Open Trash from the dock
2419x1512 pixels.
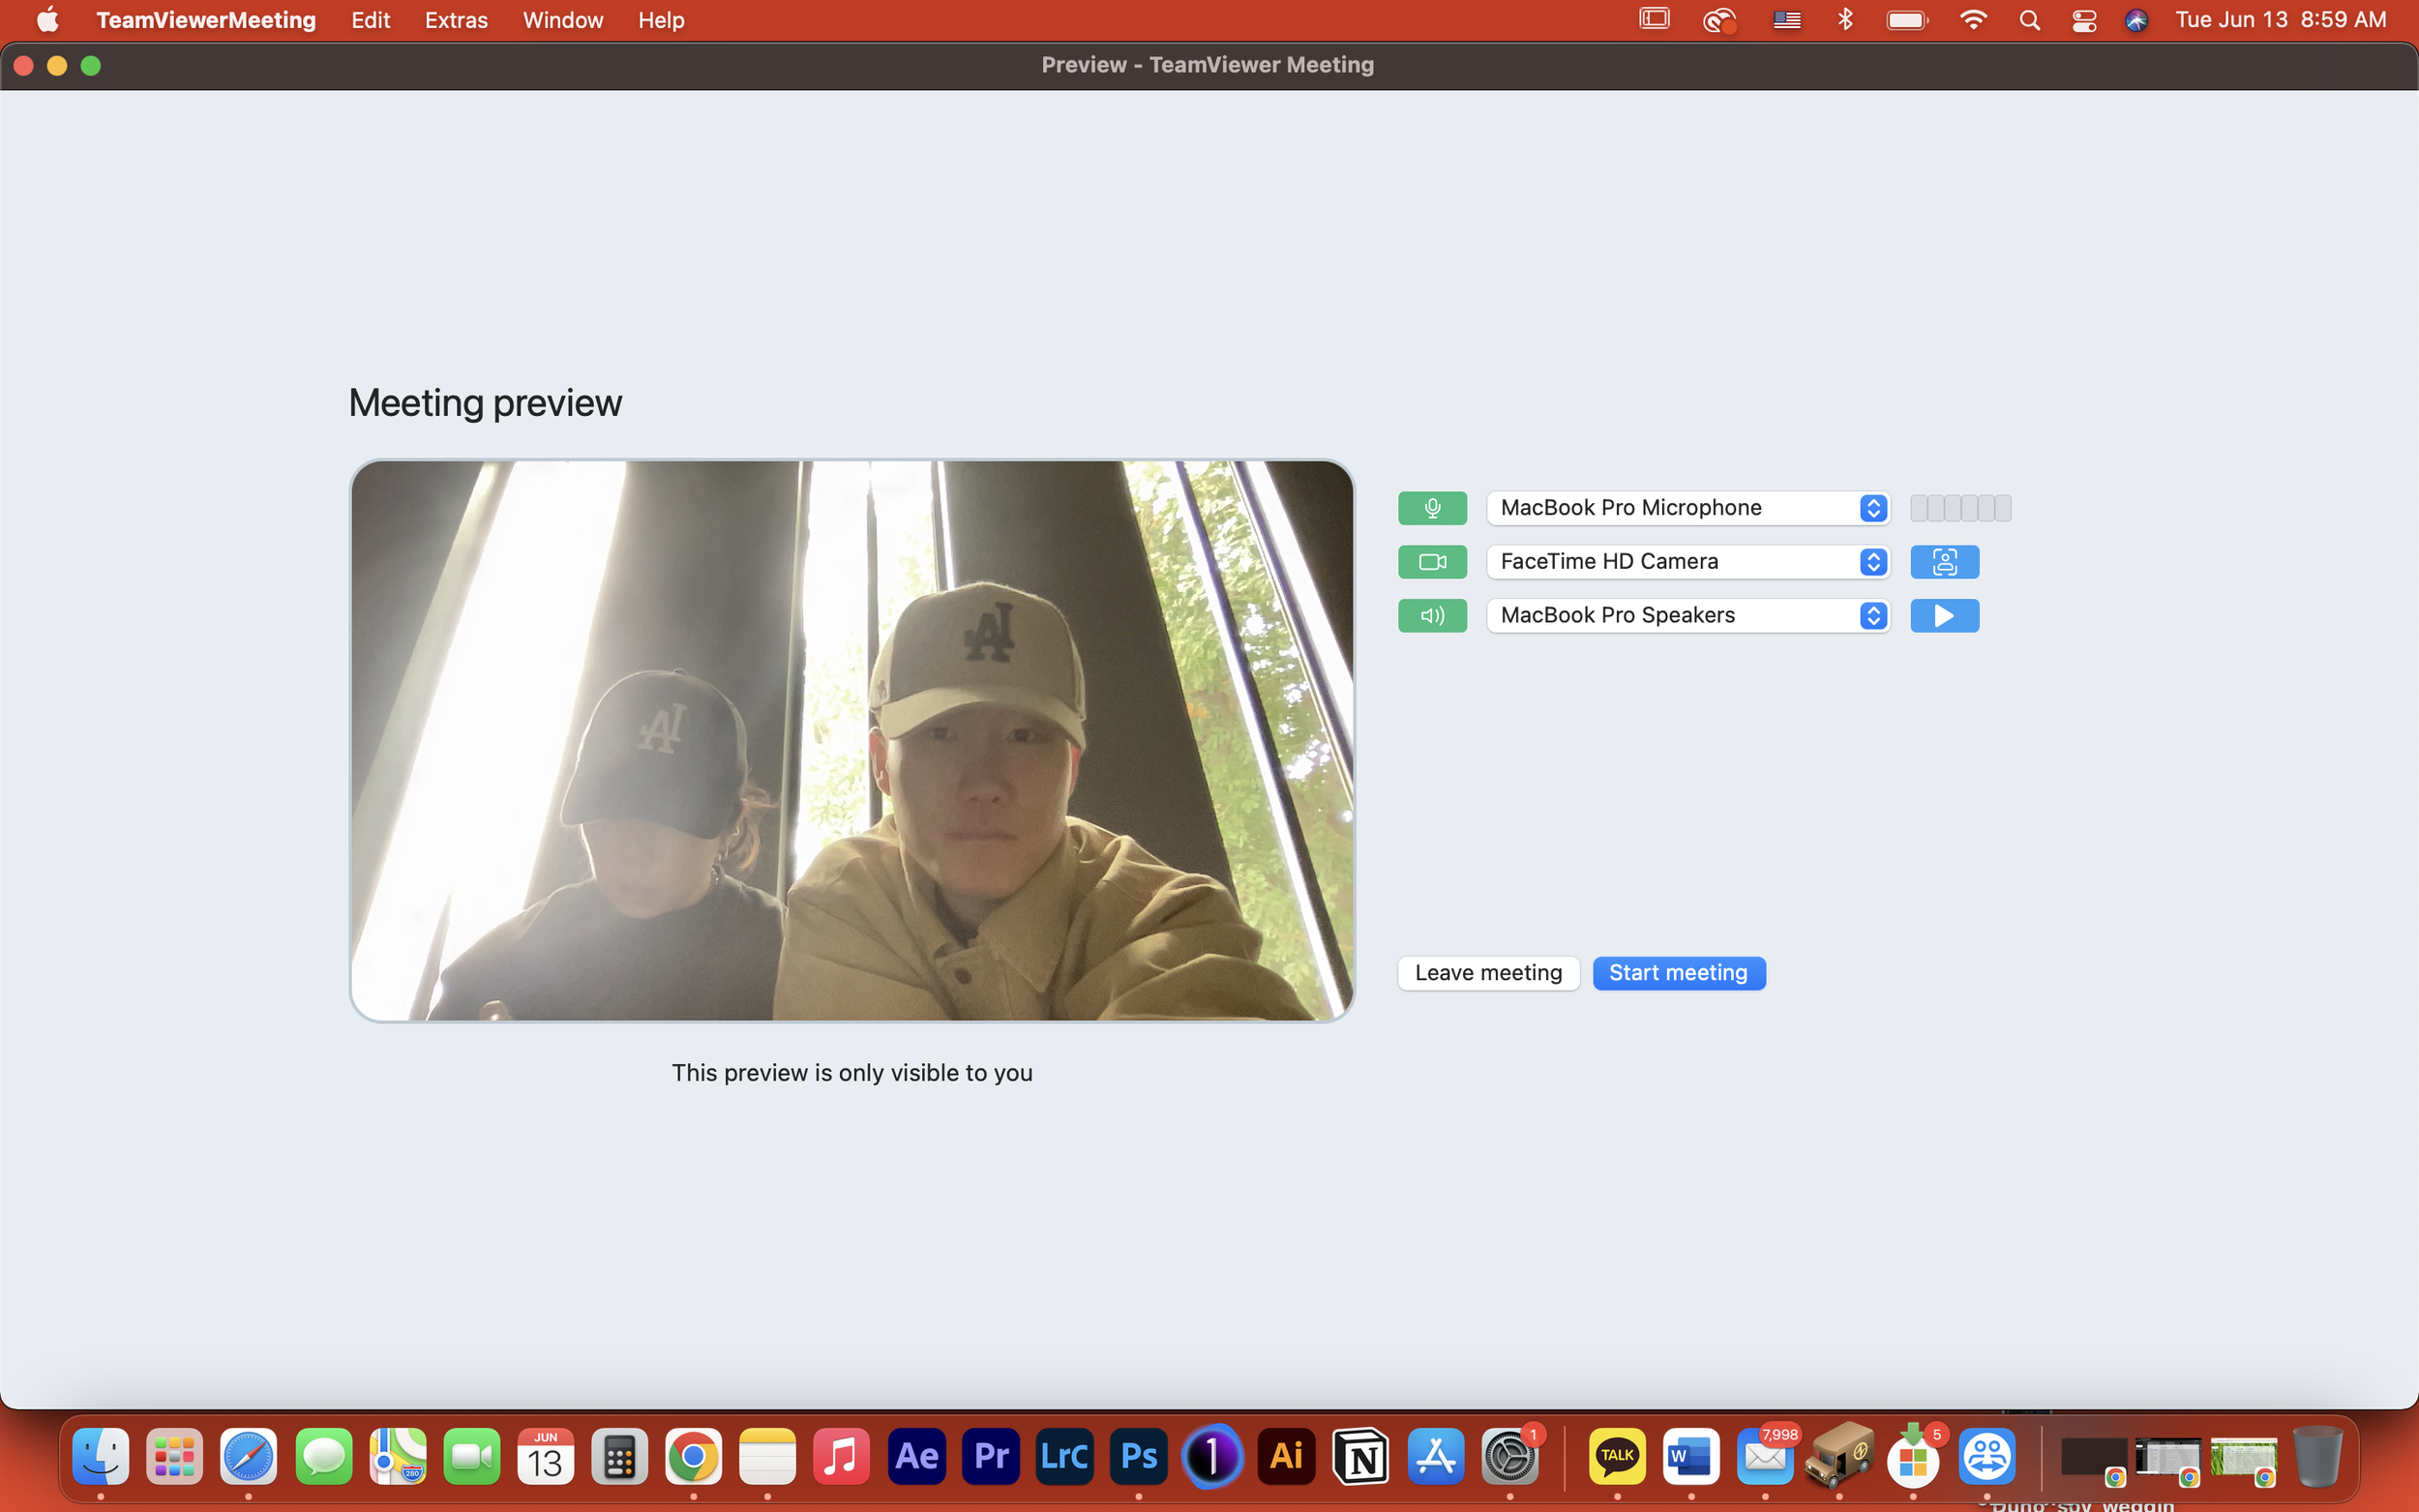click(2317, 1456)
